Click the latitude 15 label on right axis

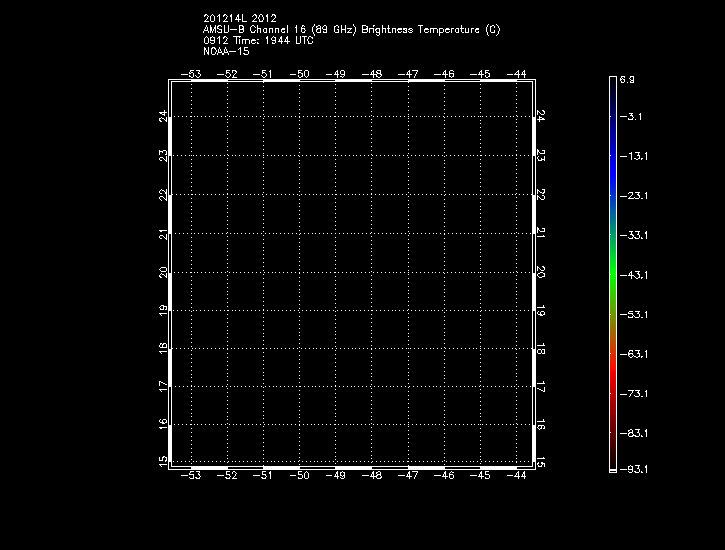tap(540, 462)
